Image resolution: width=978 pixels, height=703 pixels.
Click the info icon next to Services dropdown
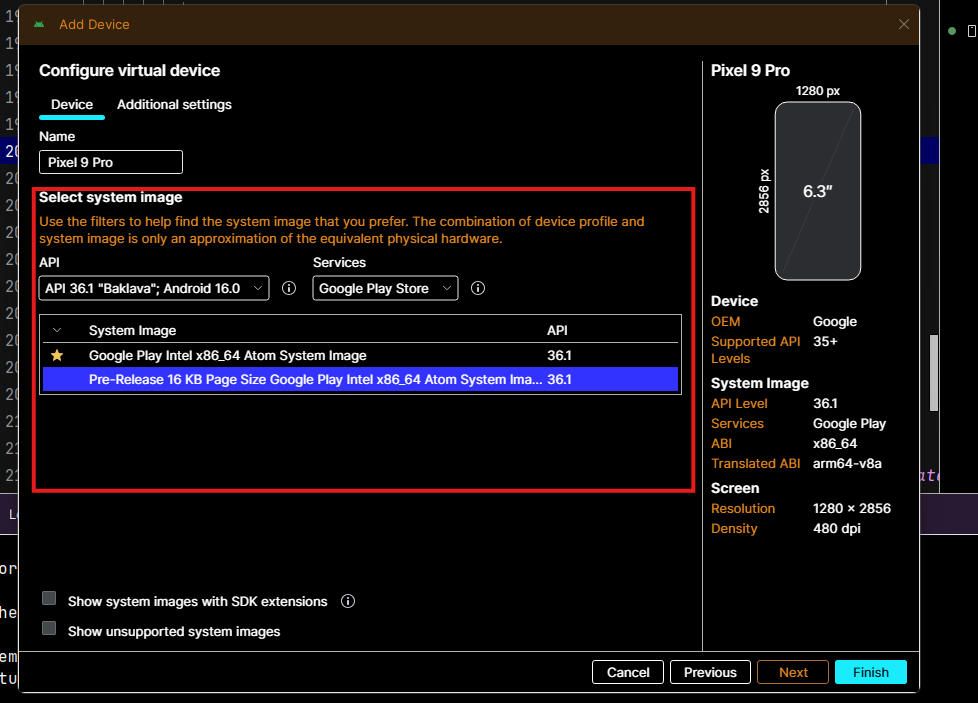[477, 288]
